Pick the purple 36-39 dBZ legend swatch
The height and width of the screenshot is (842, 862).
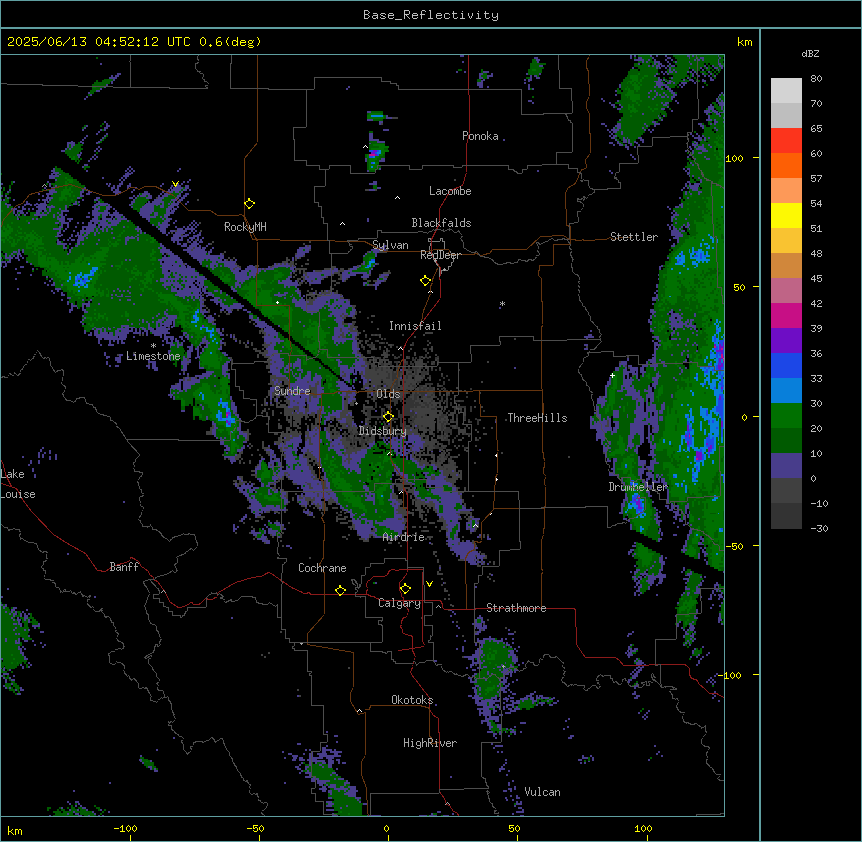[786, 341]
